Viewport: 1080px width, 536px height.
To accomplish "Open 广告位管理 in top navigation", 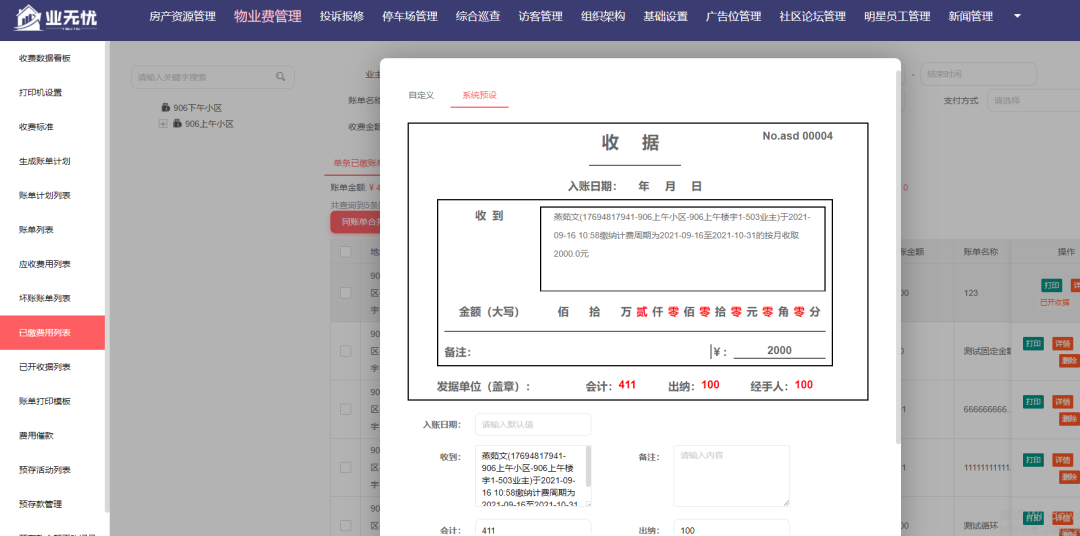I will coord(734,17).
